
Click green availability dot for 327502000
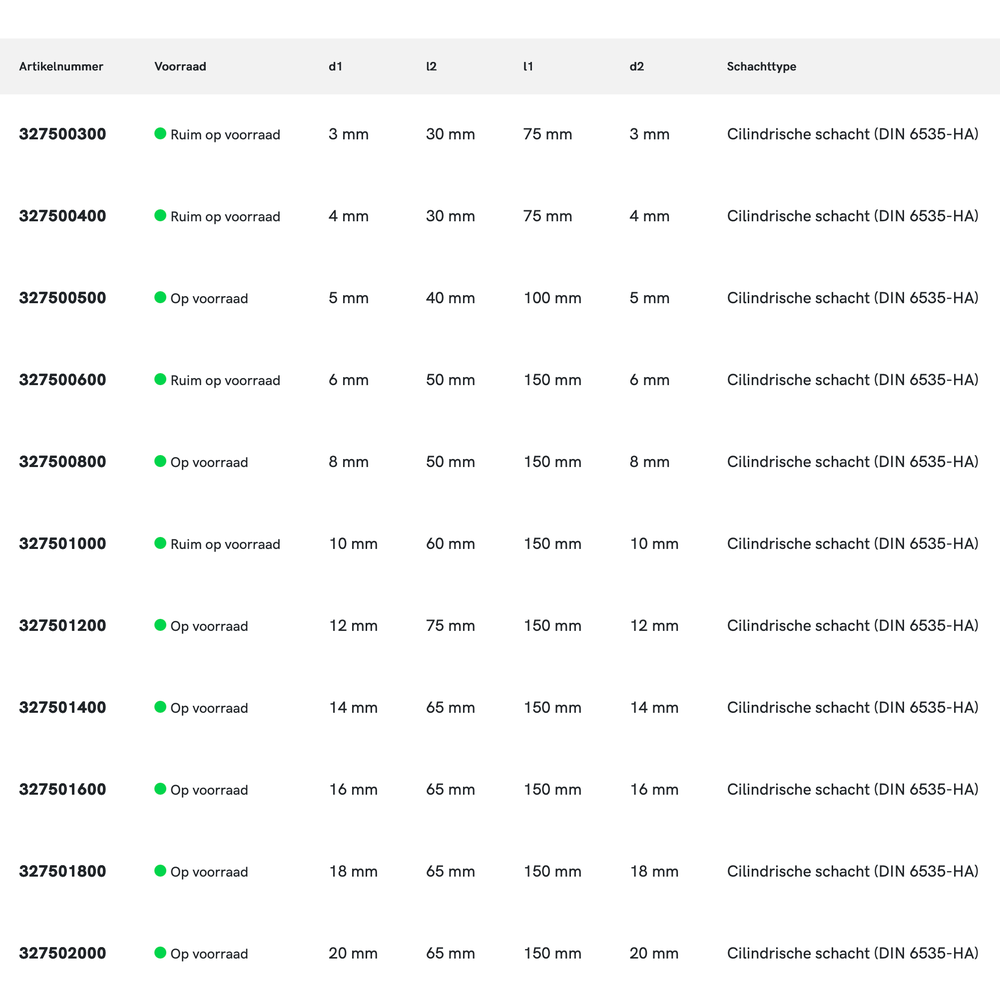(x=160, y=953)
